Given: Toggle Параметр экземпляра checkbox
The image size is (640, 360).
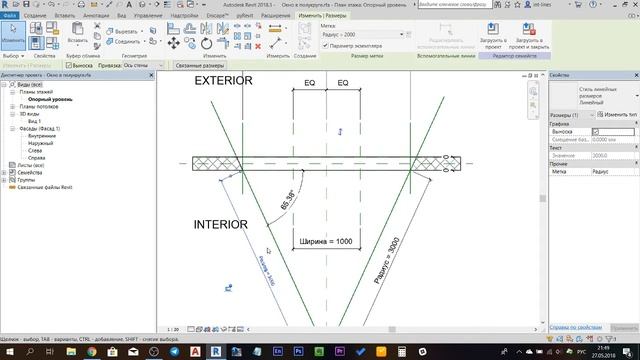Looking at the screenshot, I should (325, 46).
